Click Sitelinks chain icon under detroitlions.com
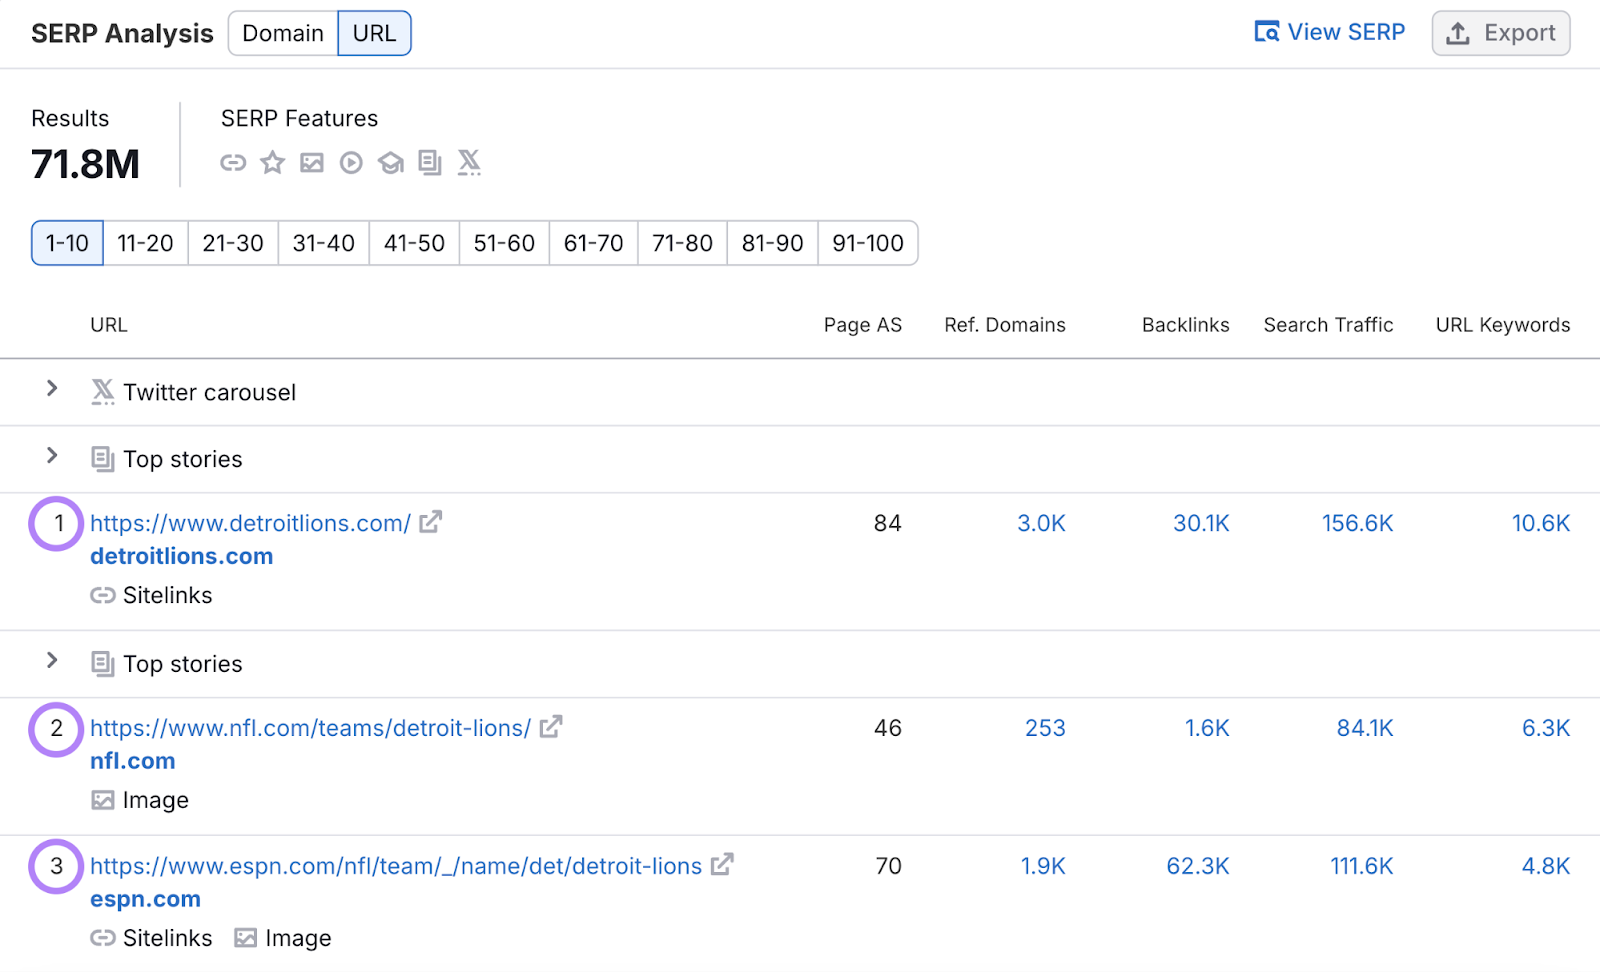Viewport: 1600px width, 972px height. coord(102,595)
